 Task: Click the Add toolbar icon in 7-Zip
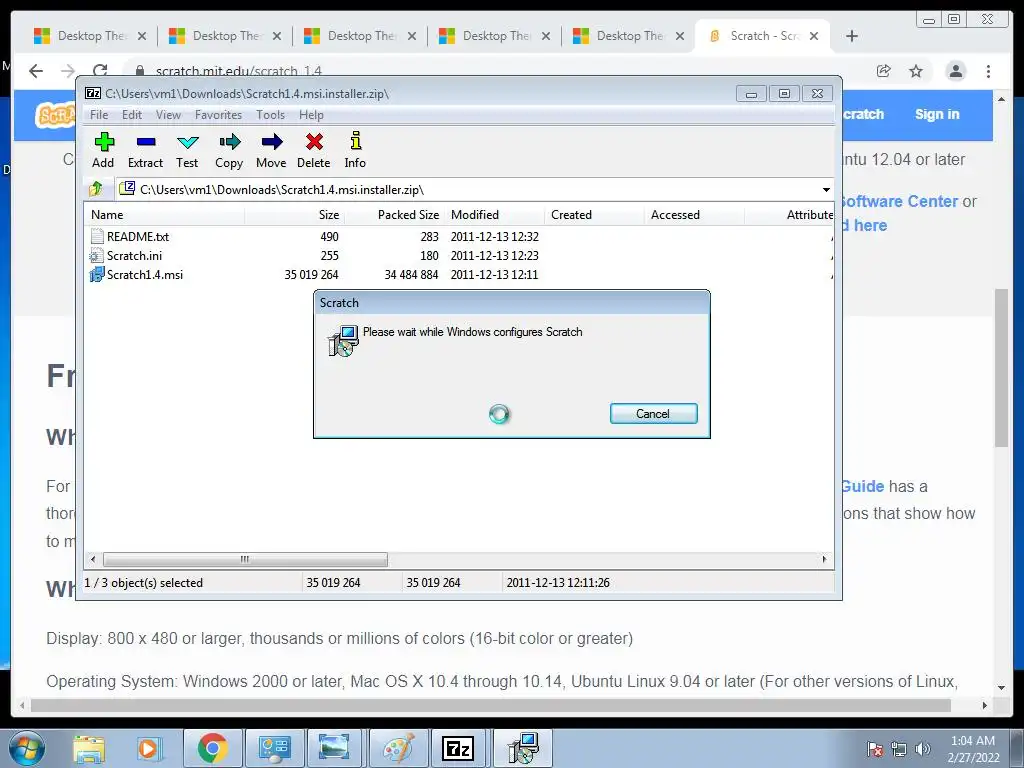pos(103,150)
